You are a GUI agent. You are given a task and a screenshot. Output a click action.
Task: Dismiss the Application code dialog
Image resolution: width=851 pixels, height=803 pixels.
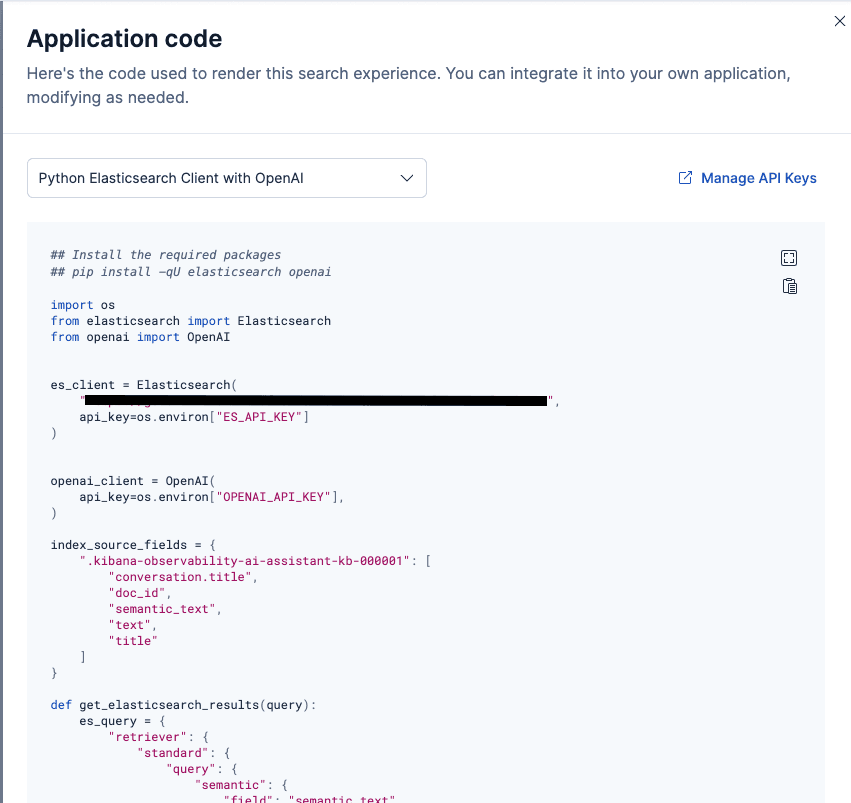pos(839,20)
